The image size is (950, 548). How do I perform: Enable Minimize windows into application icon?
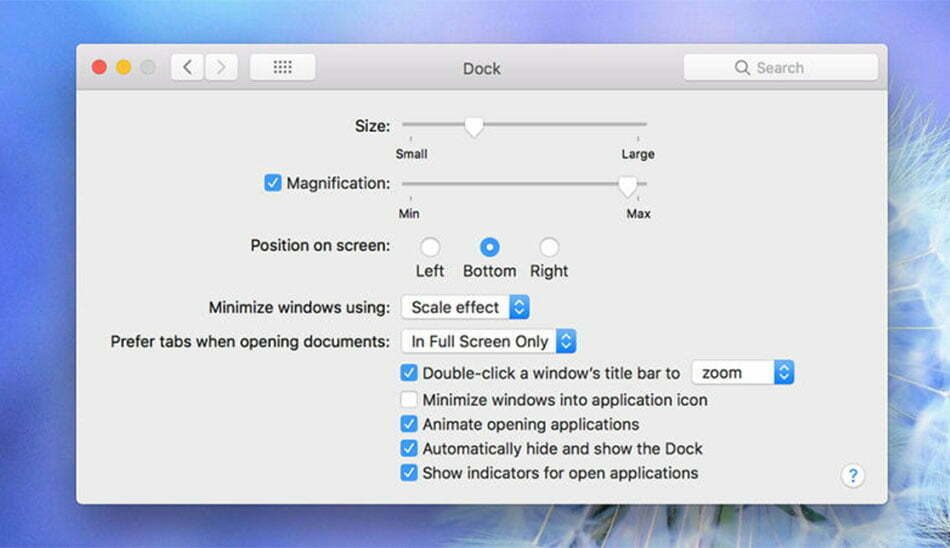409,400
